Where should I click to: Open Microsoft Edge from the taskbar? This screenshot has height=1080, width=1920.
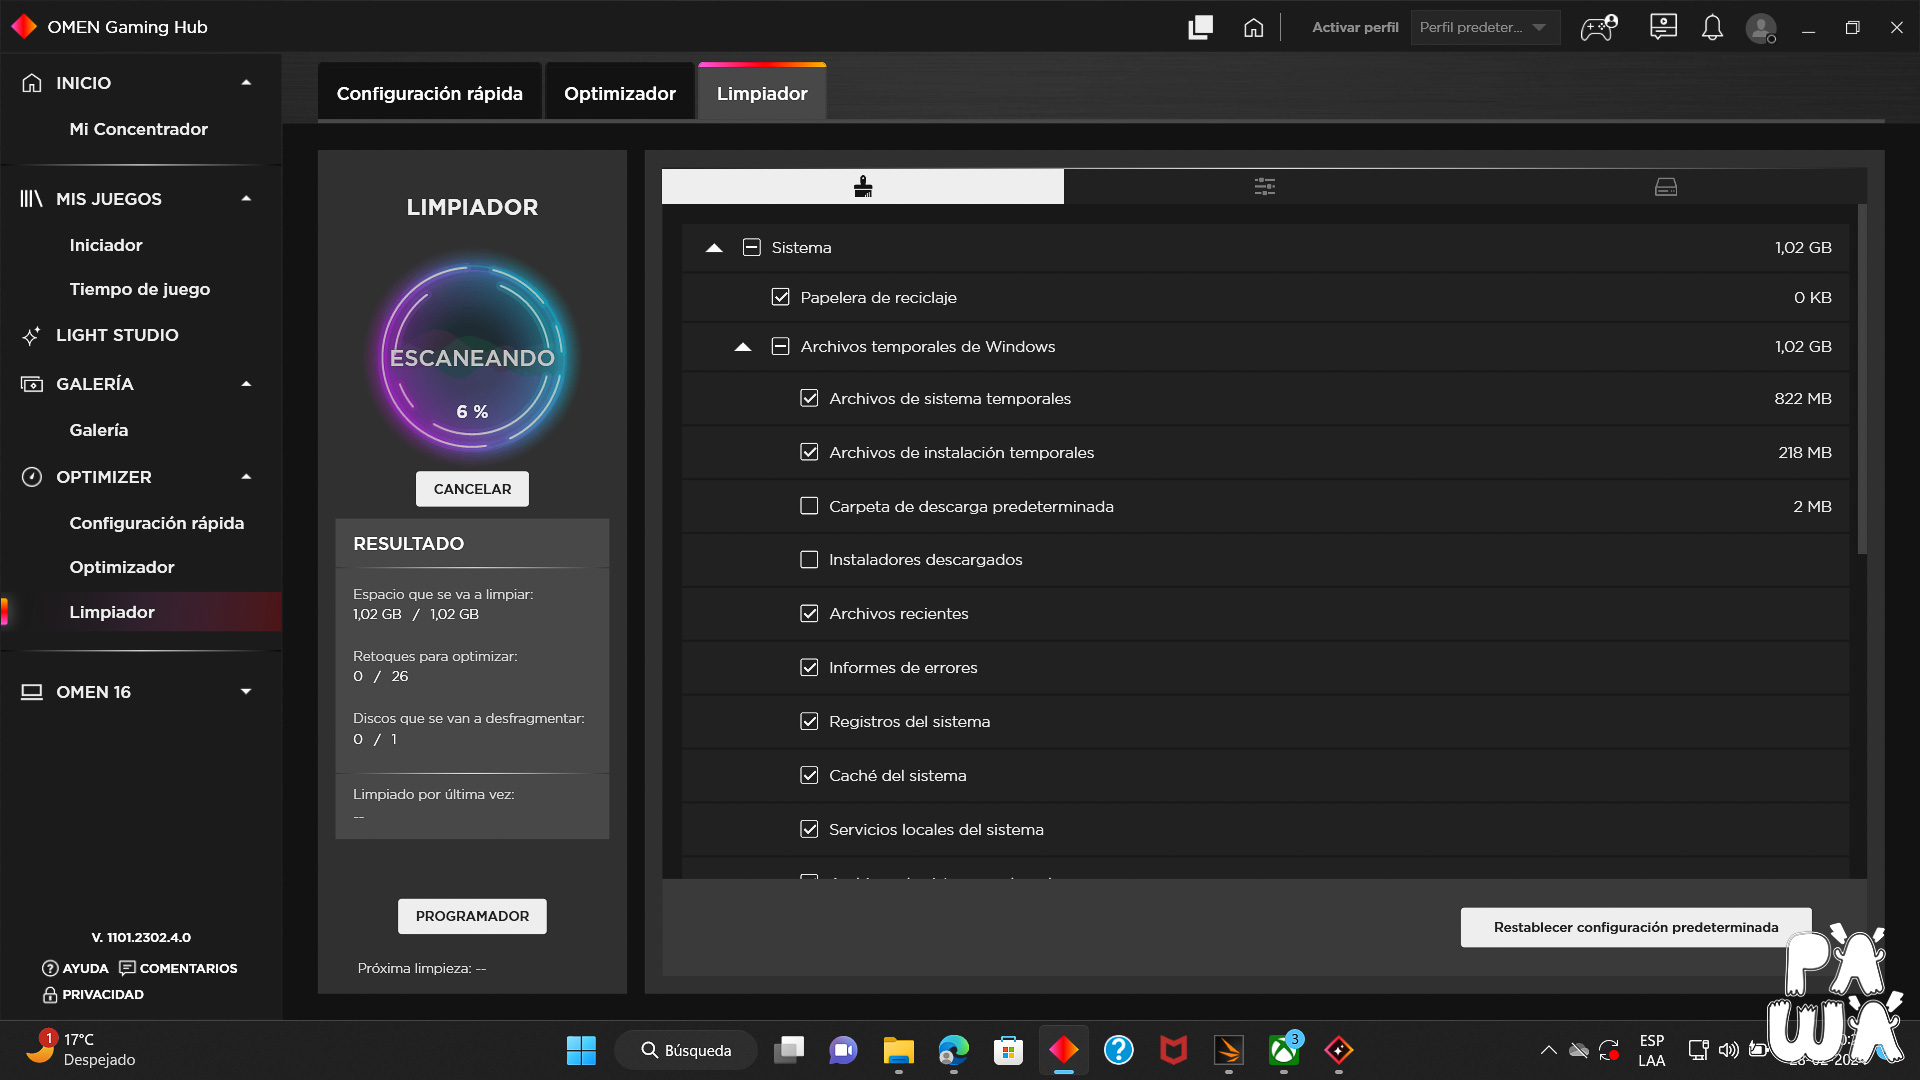coord(954,1050)
